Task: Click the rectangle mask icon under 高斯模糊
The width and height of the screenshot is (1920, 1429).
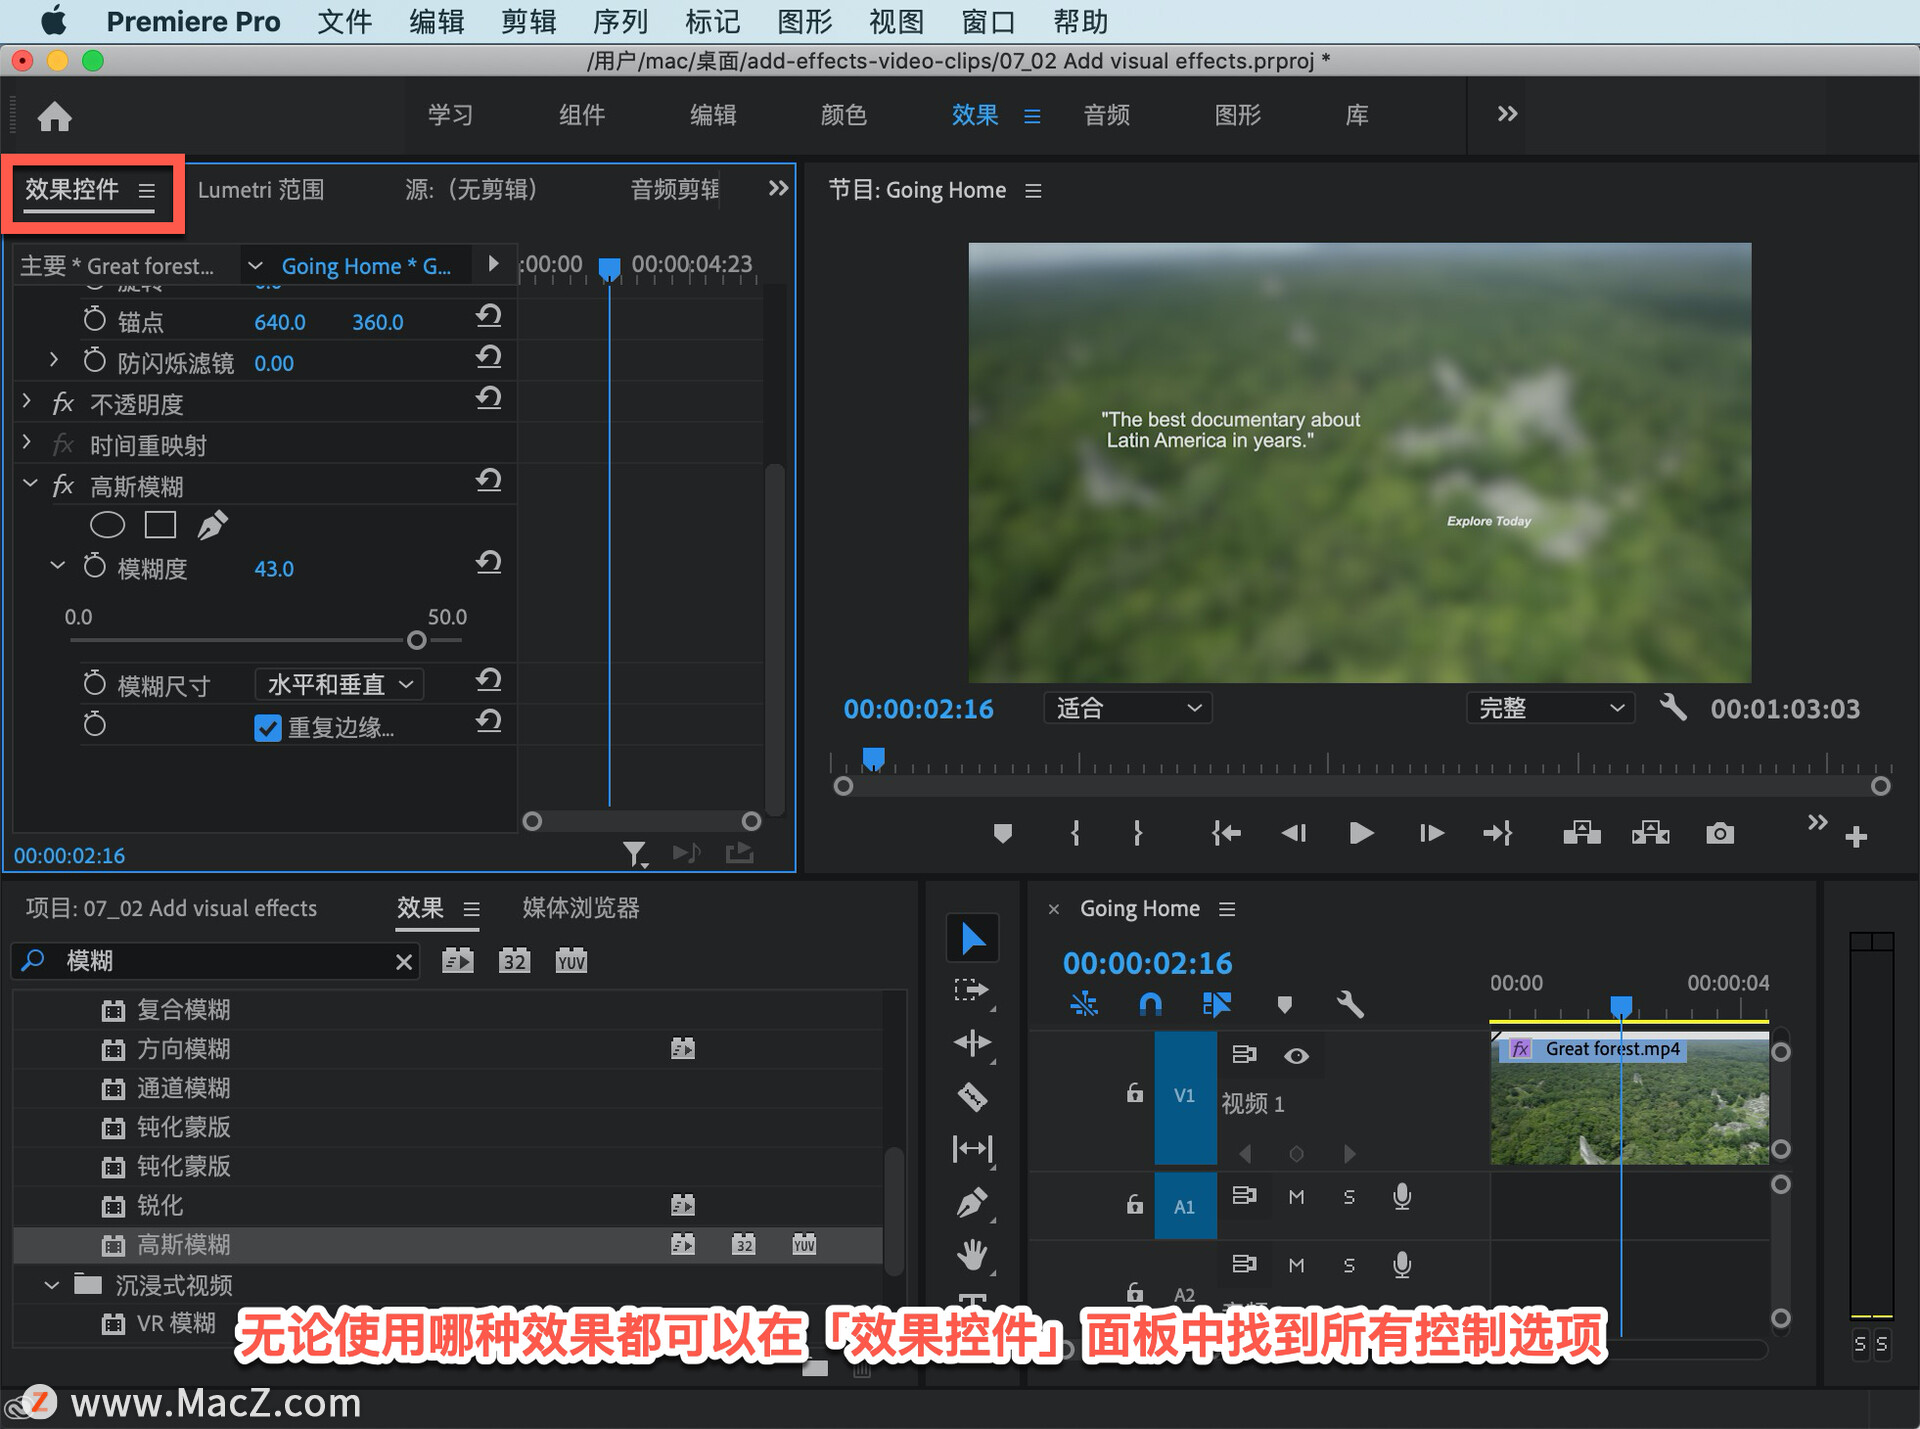Action: point(160,525)
